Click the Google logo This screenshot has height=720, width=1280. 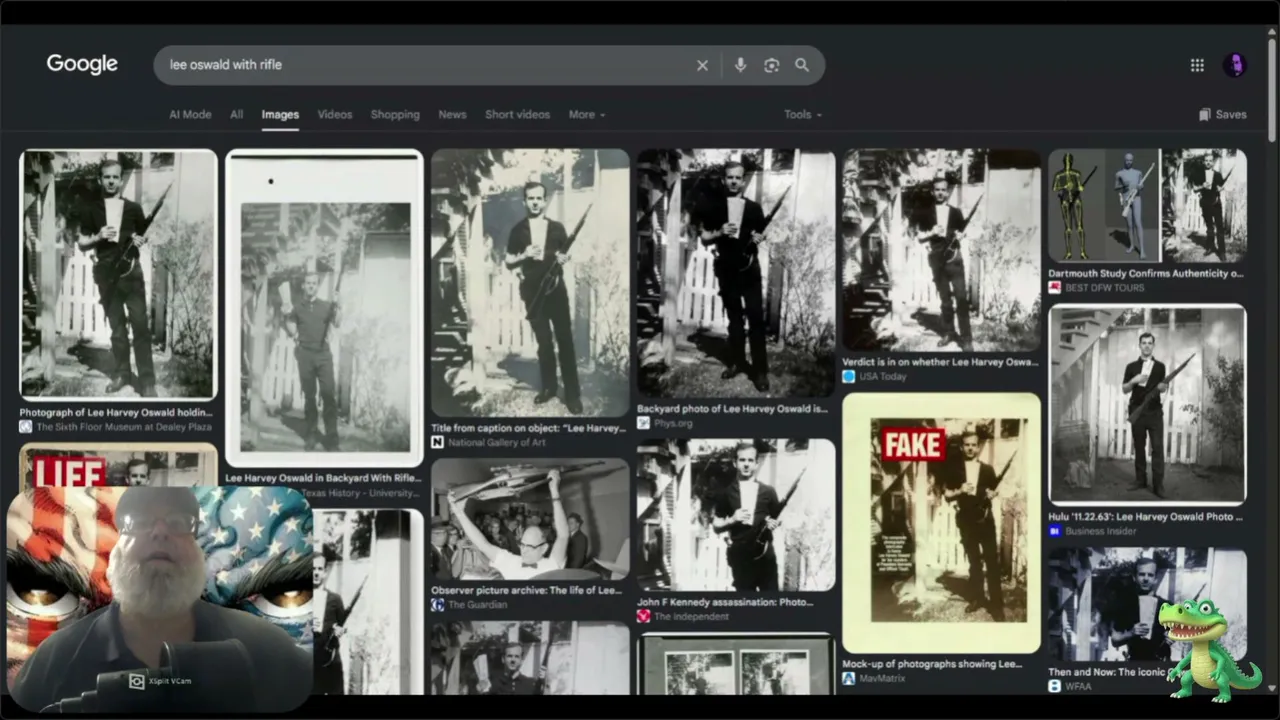[82, 64]
